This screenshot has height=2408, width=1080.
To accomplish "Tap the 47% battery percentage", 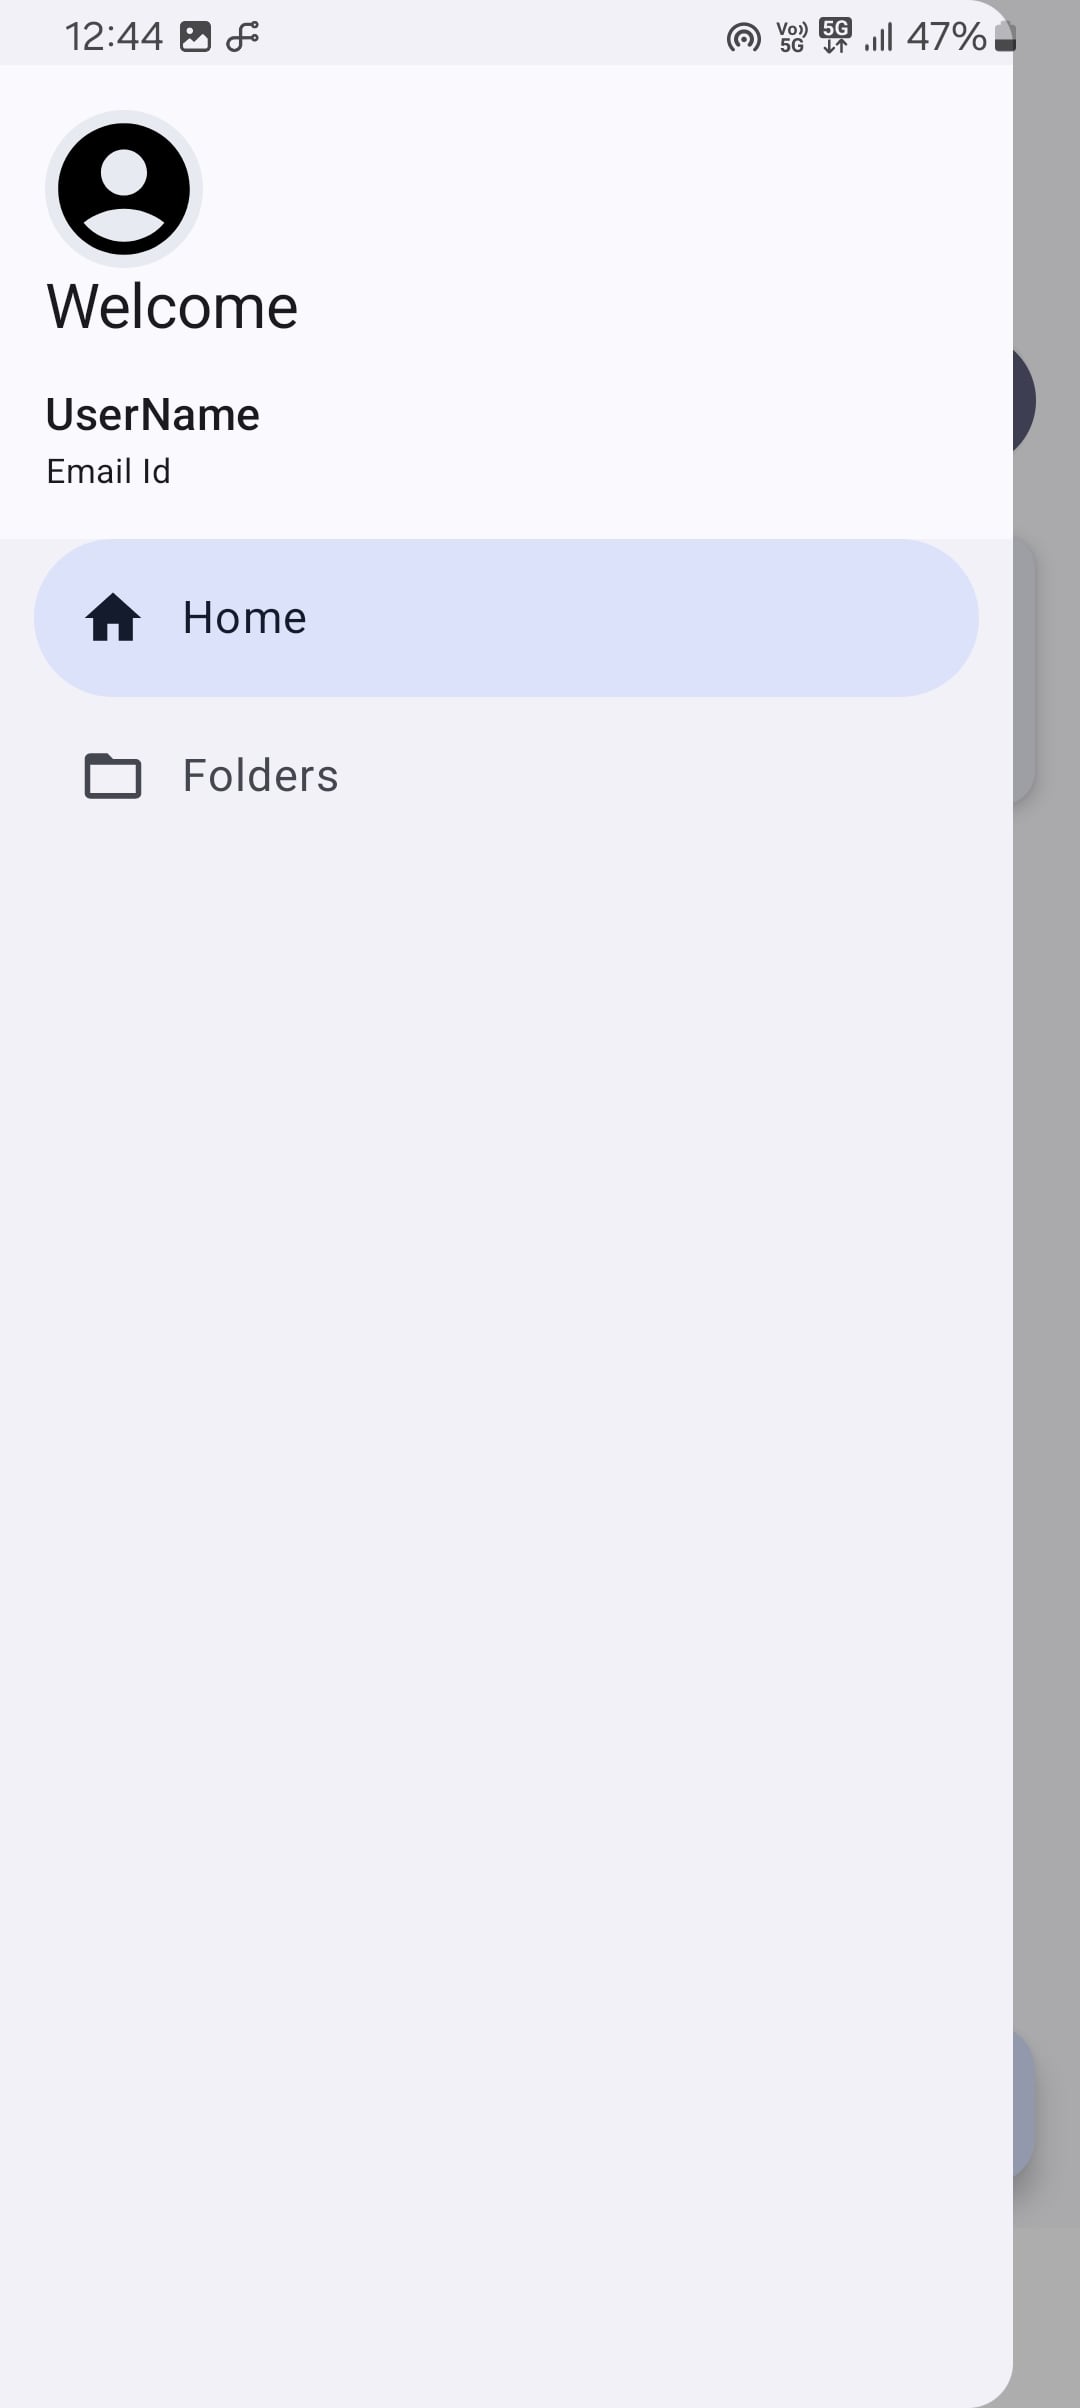I will 946,37.
